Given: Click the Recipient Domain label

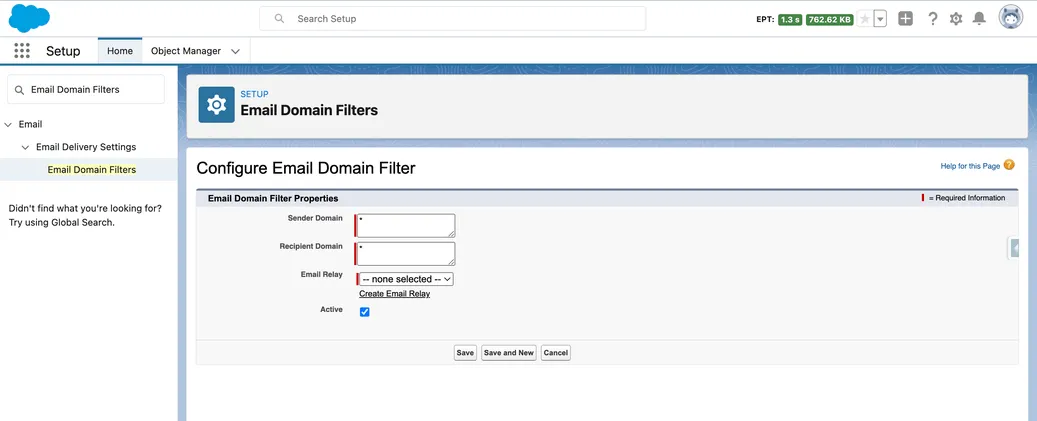Looking at the screenshot, I should coord(311,247).
